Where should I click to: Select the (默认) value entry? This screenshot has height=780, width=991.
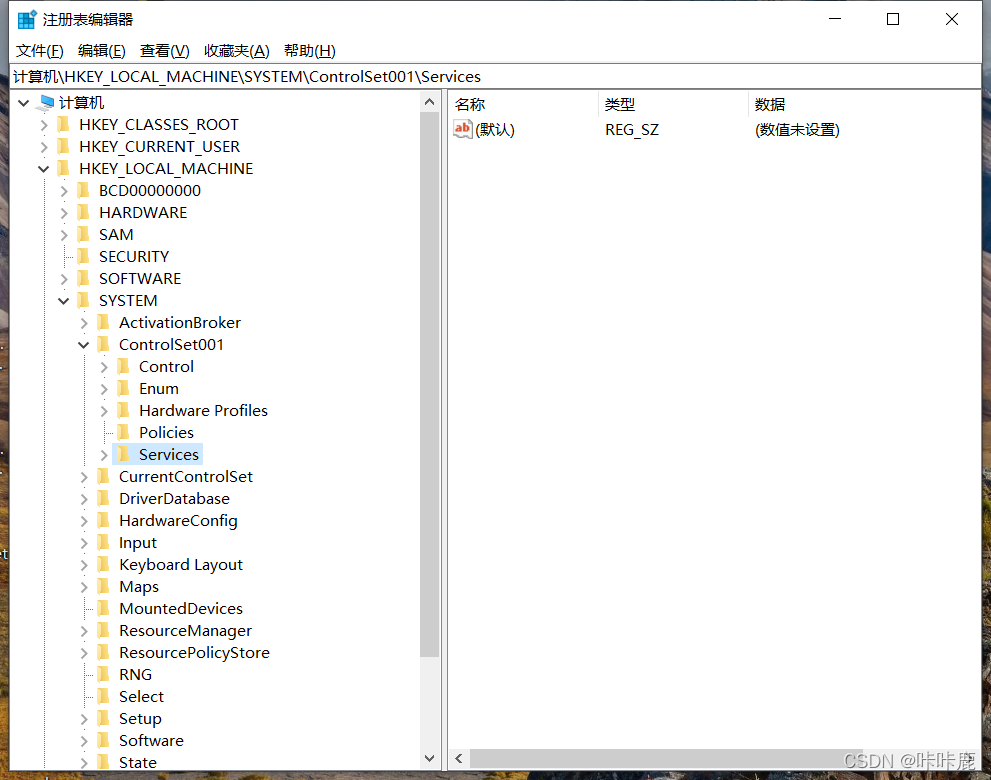pos(495,130)
